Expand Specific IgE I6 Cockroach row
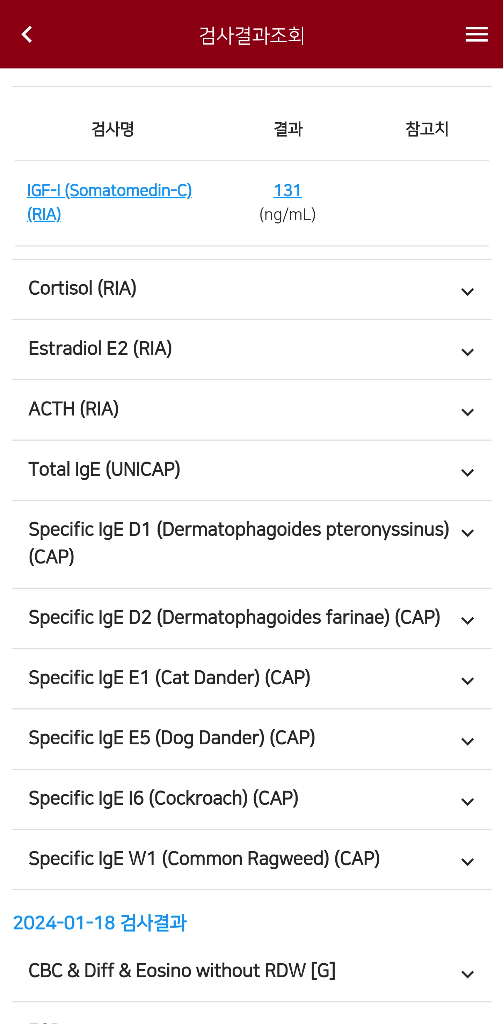503x1024 pixels. pyautogui.click(x=252, y=799)
